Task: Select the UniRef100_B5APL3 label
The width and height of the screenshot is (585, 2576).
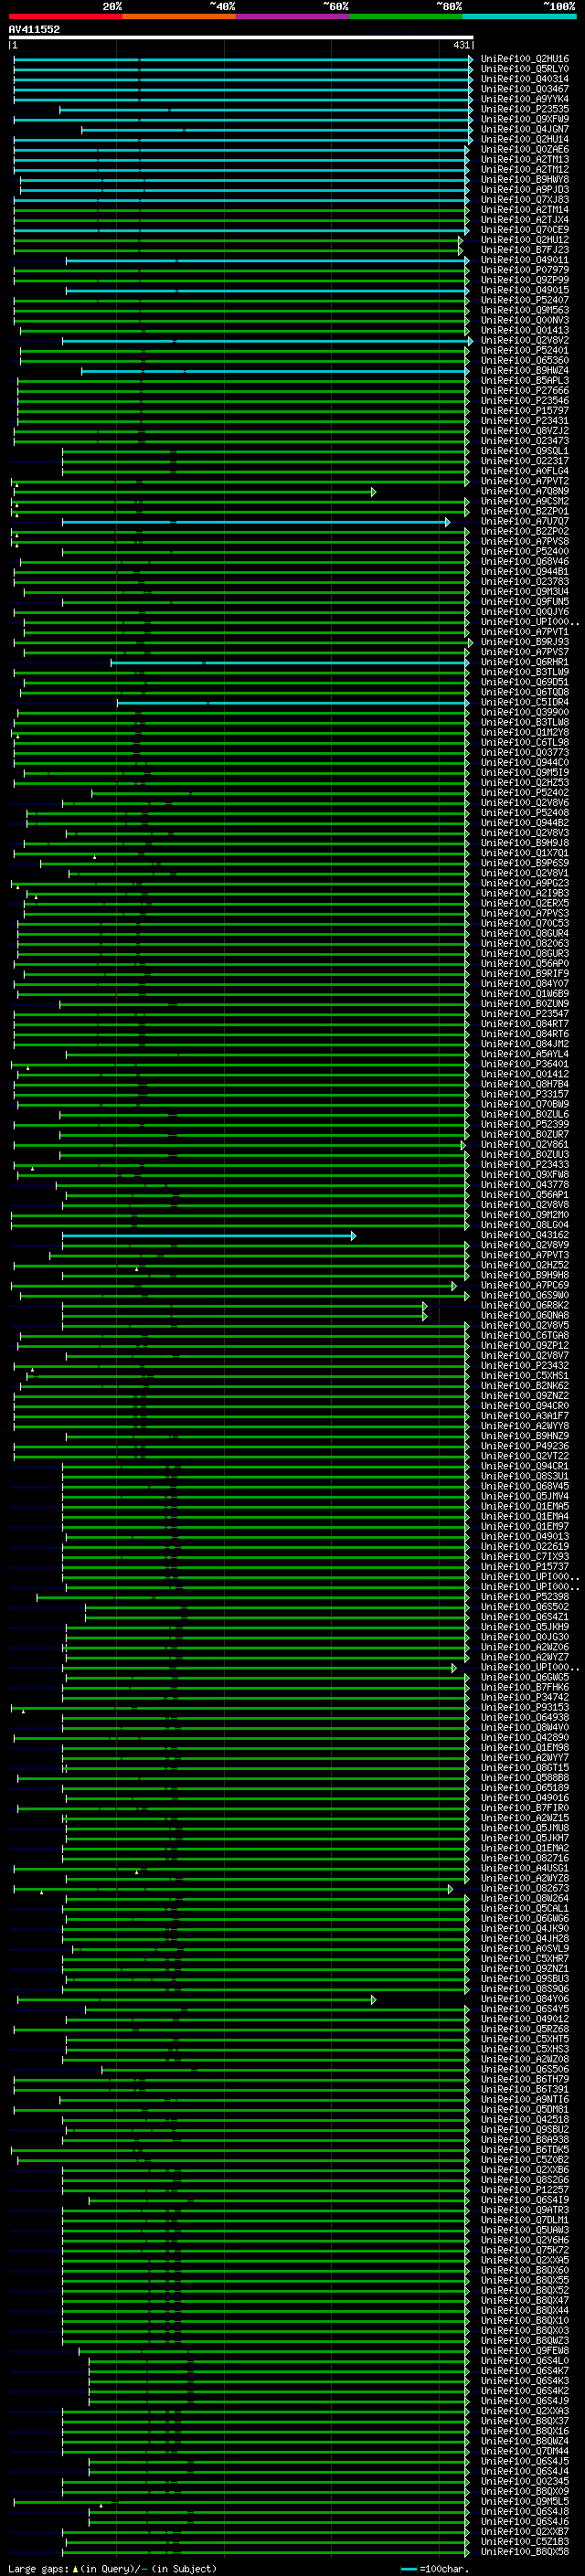Action: 525,380
